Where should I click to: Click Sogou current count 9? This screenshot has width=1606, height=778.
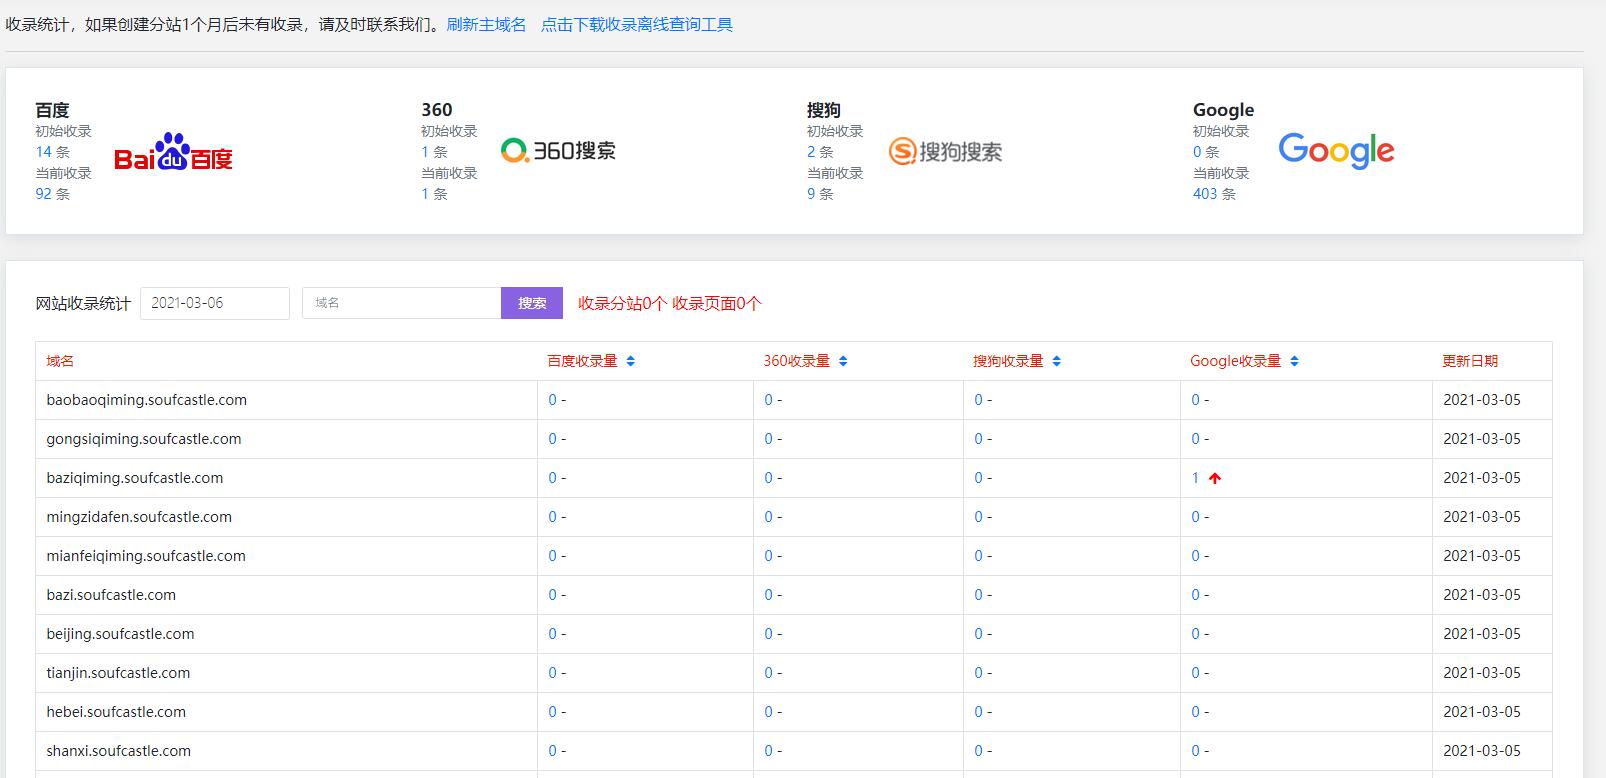[x=811, y=194]
